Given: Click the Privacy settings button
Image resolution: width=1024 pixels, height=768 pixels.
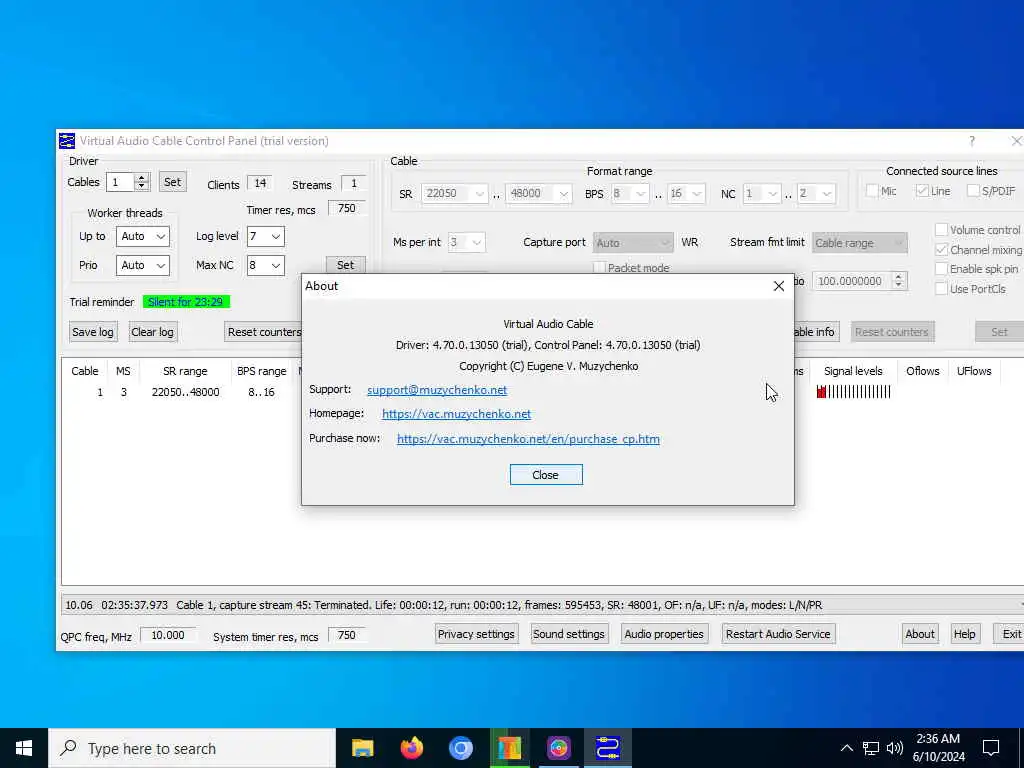Looking at the screenshot, I should pos(476,634).
